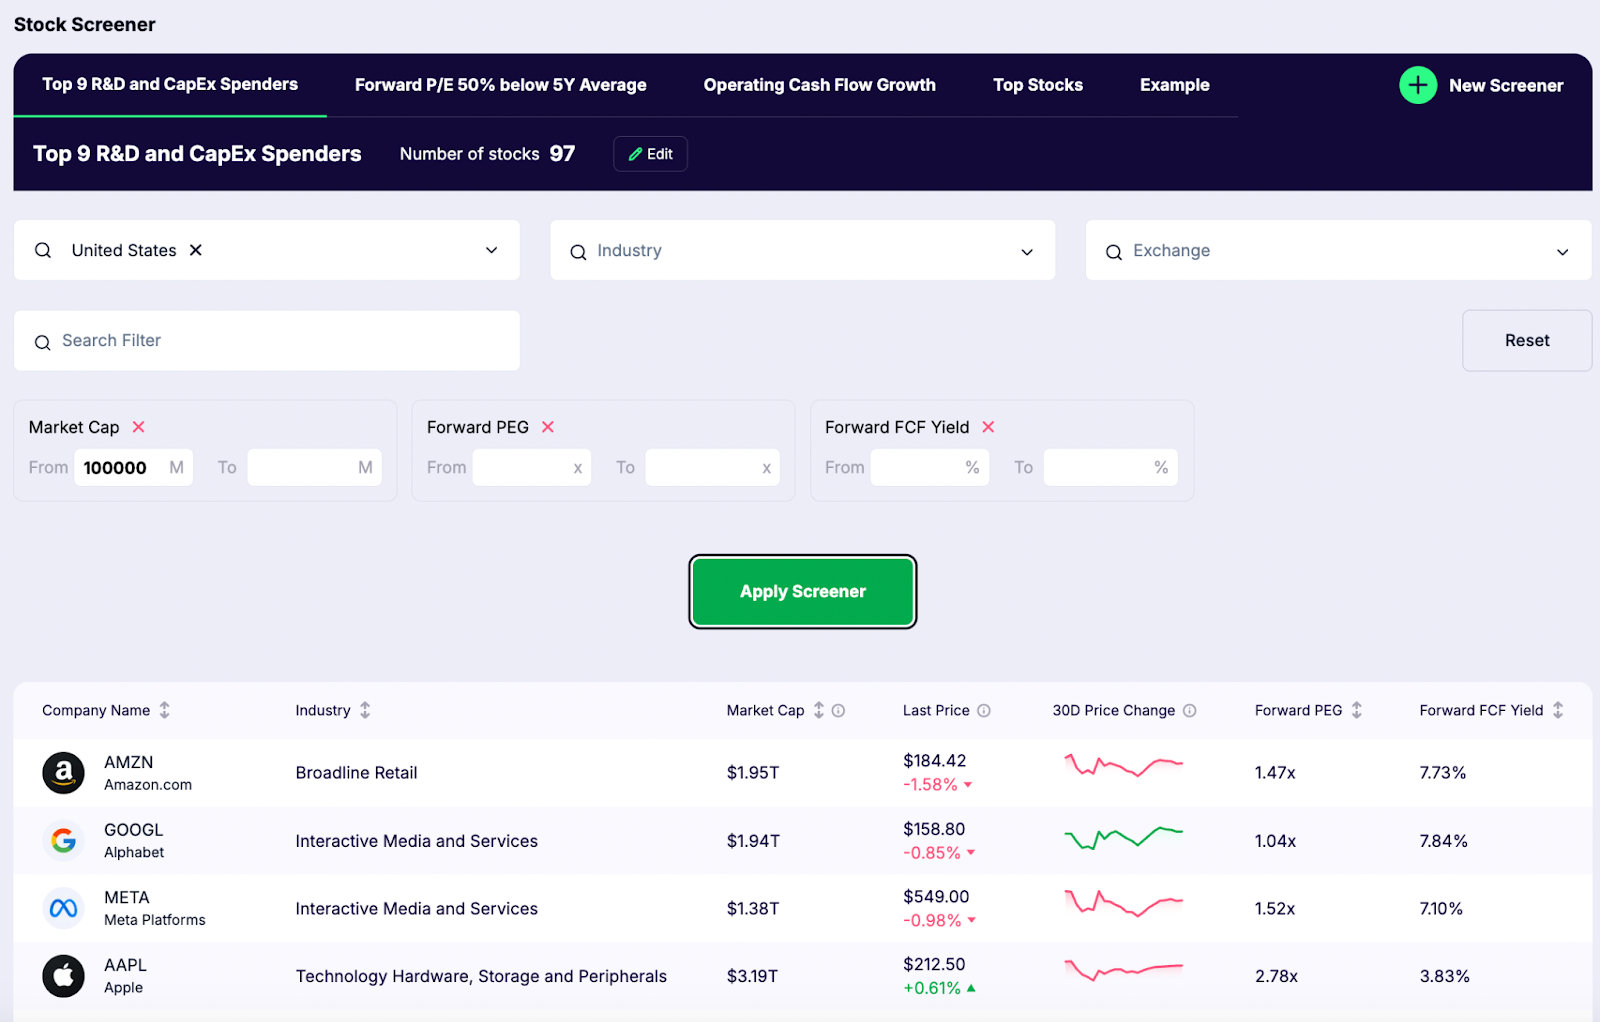Screen dimensions: 1600x1022
Task: Click the 1.04x Forward PEG value
Action: pyautogui.click(x=1275, y=841)
